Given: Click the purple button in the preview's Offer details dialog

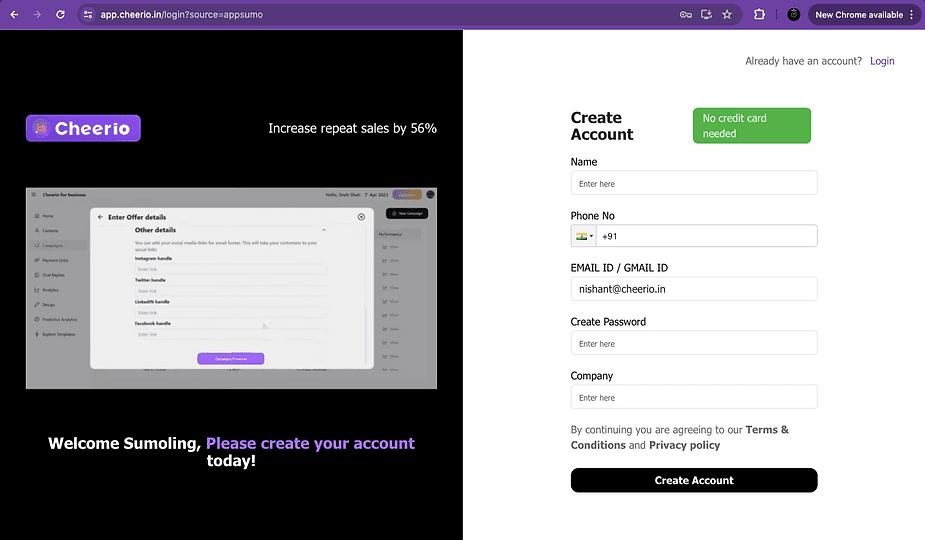Looking at the screenshot, I should [231, 359].
